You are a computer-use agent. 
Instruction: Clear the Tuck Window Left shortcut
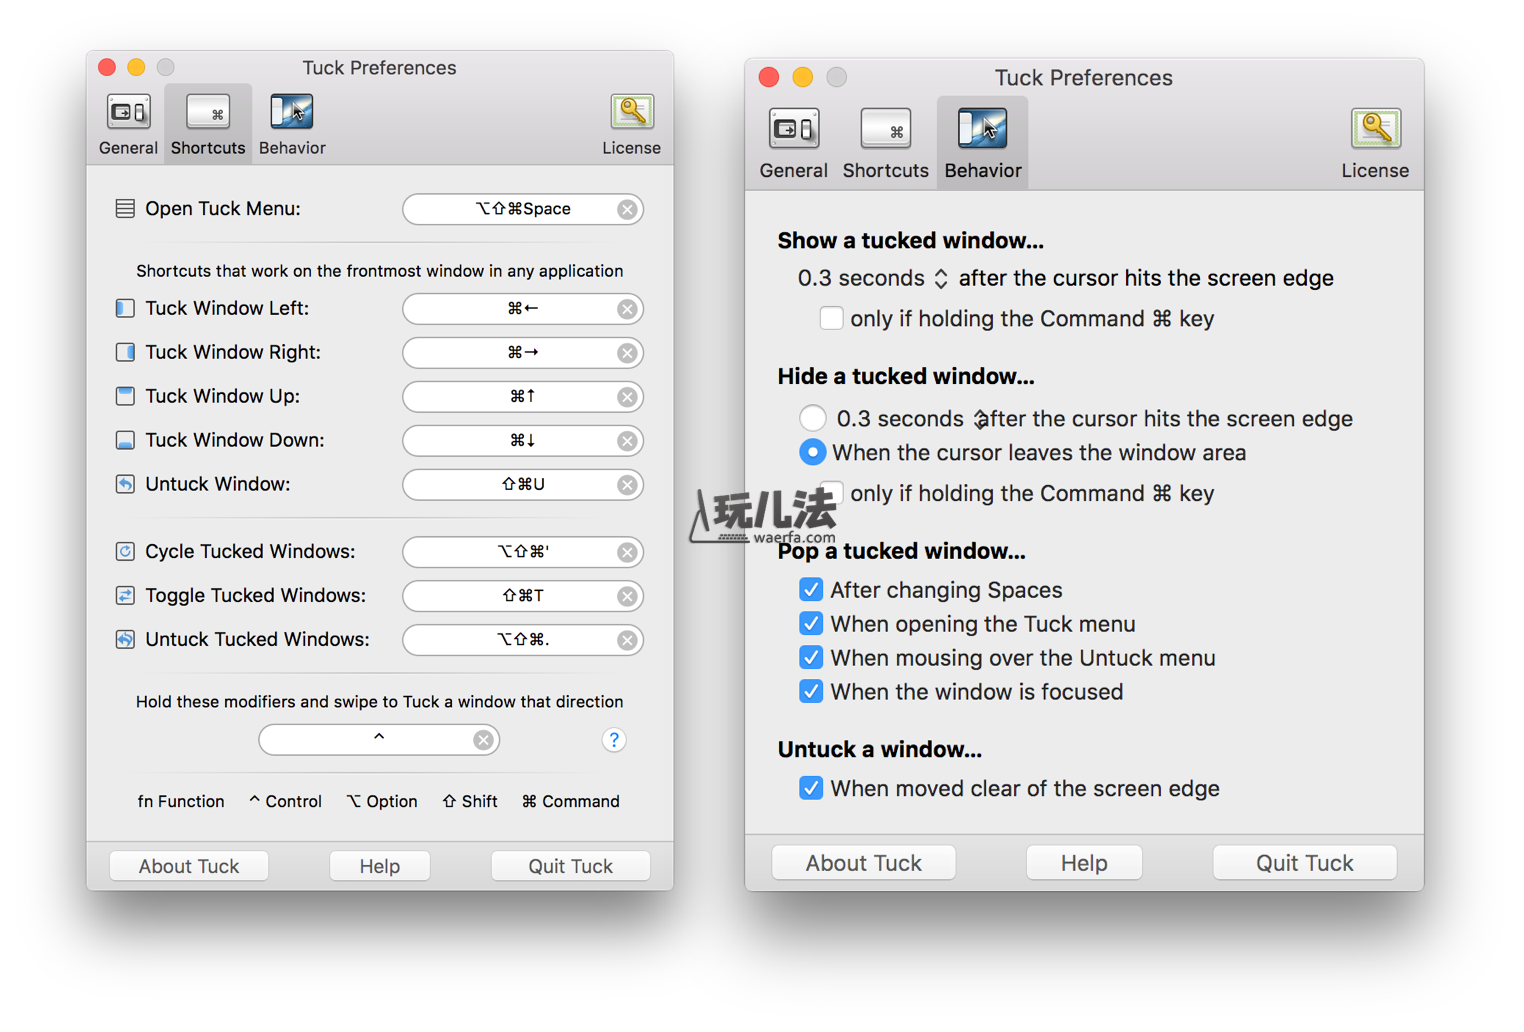coord(627,309)
